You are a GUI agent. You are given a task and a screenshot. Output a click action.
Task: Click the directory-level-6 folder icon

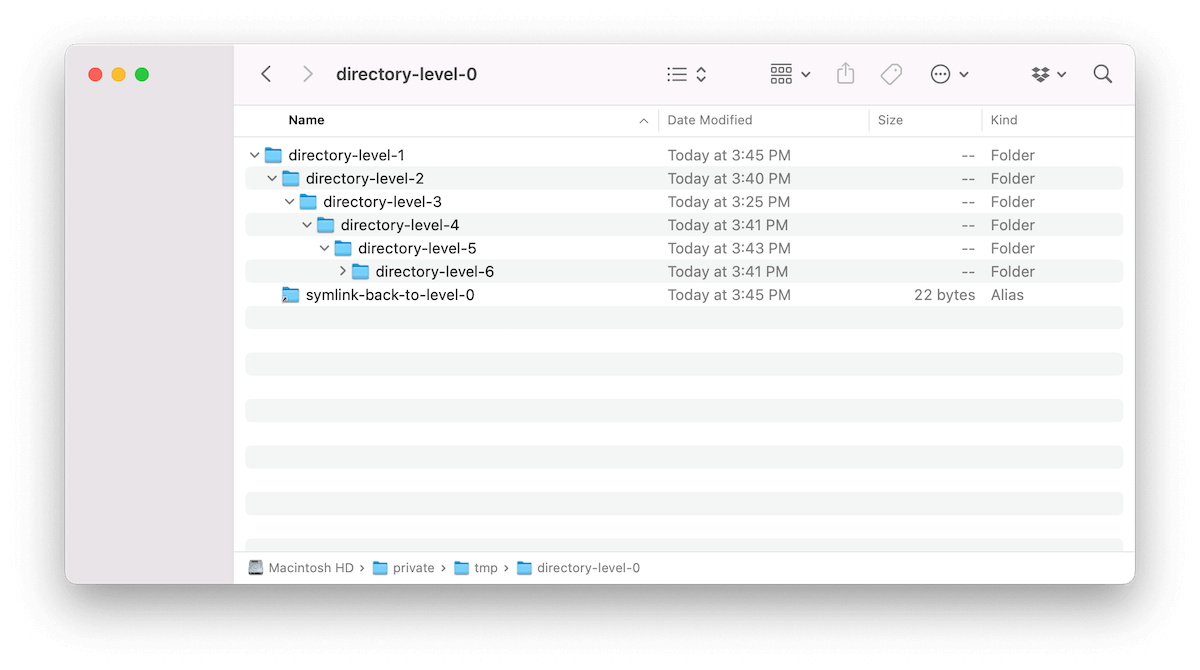pyautogui.click(x=361, y=271)
